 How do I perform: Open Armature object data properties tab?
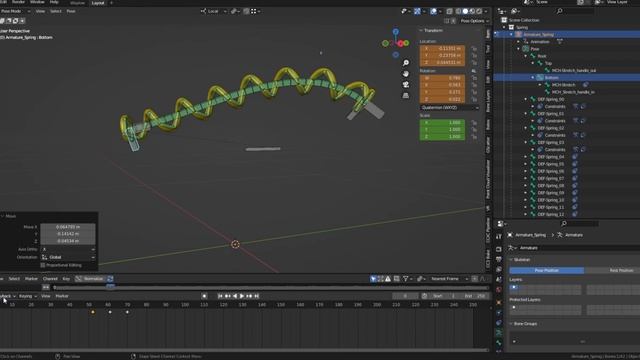point(499,333)
